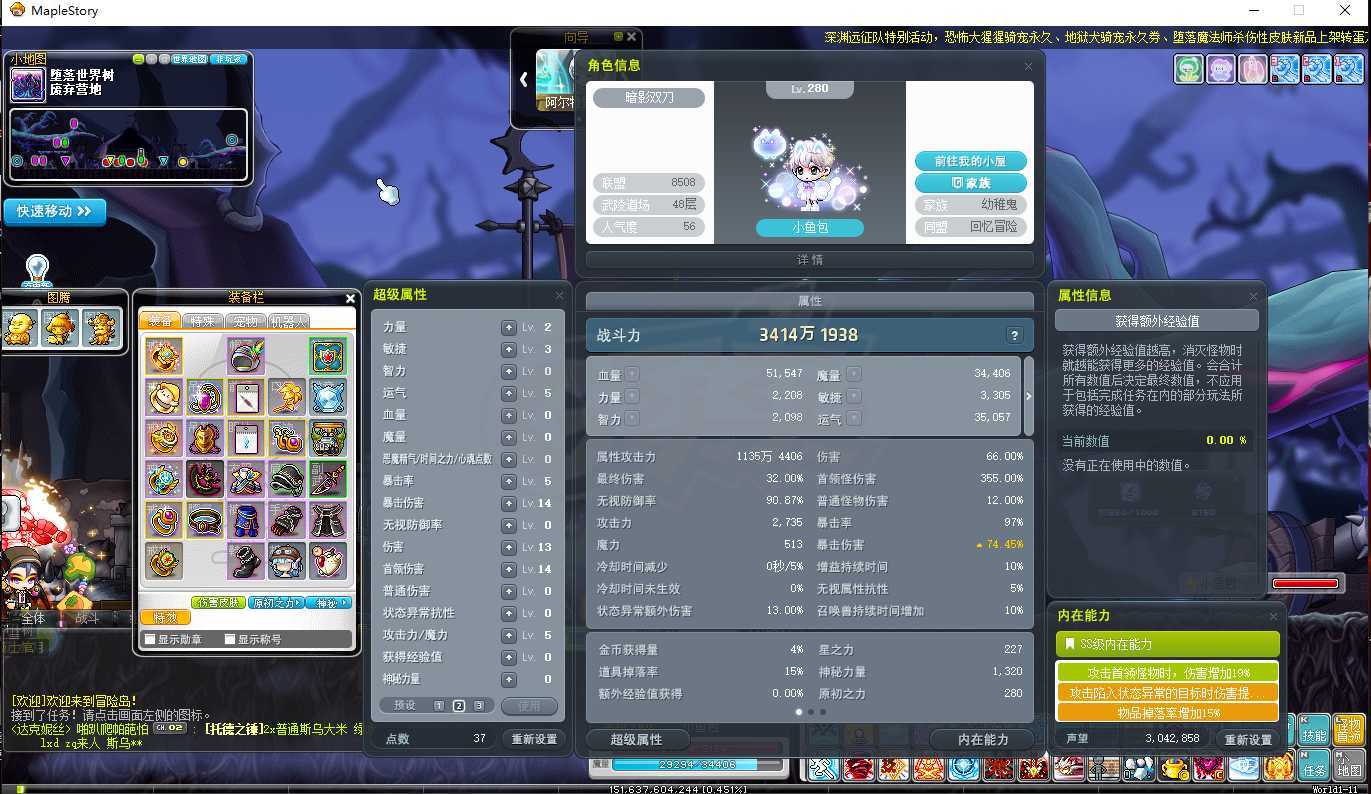Click Go to My Home (前往我的小屋) button
1371x794 pixels.
970,161
